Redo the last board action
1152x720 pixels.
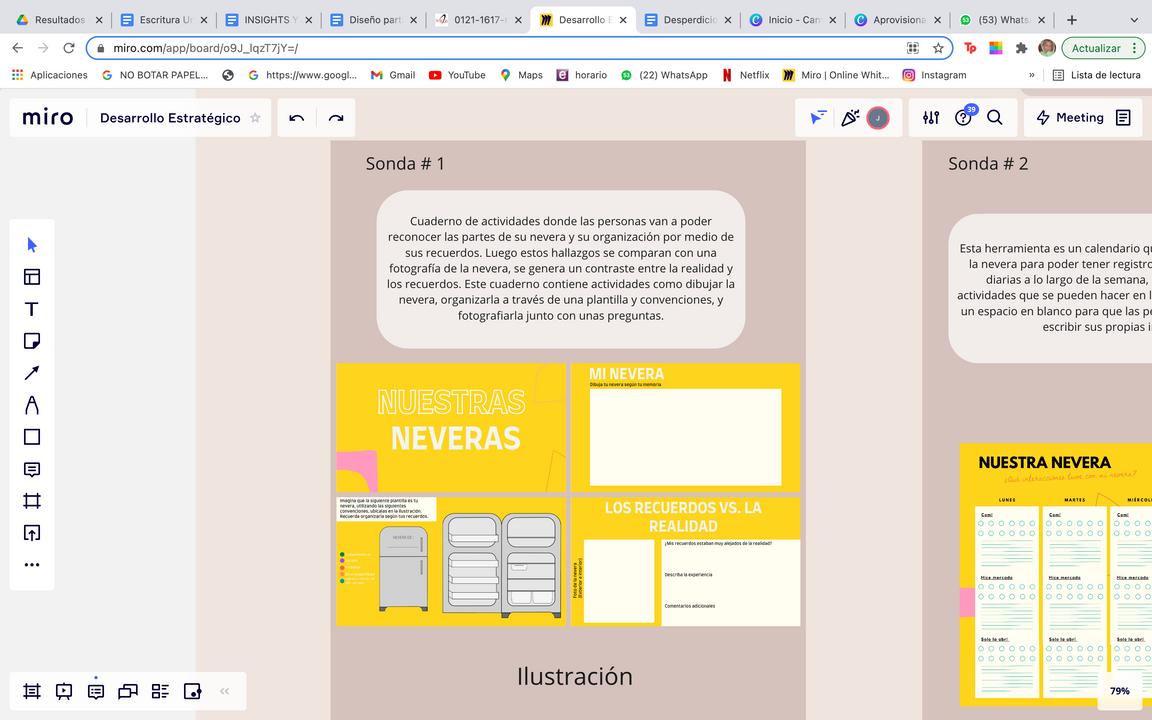click(x=336, y=118)
